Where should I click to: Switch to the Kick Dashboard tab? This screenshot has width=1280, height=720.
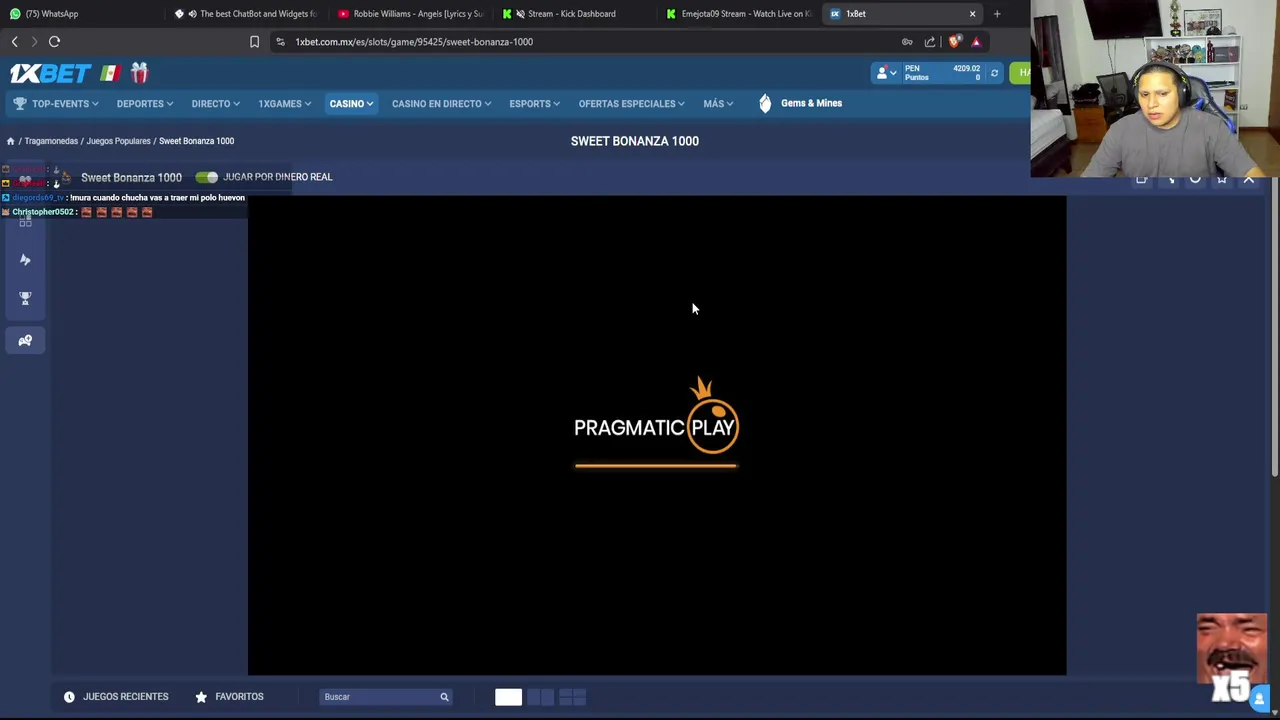click(574, 14)
